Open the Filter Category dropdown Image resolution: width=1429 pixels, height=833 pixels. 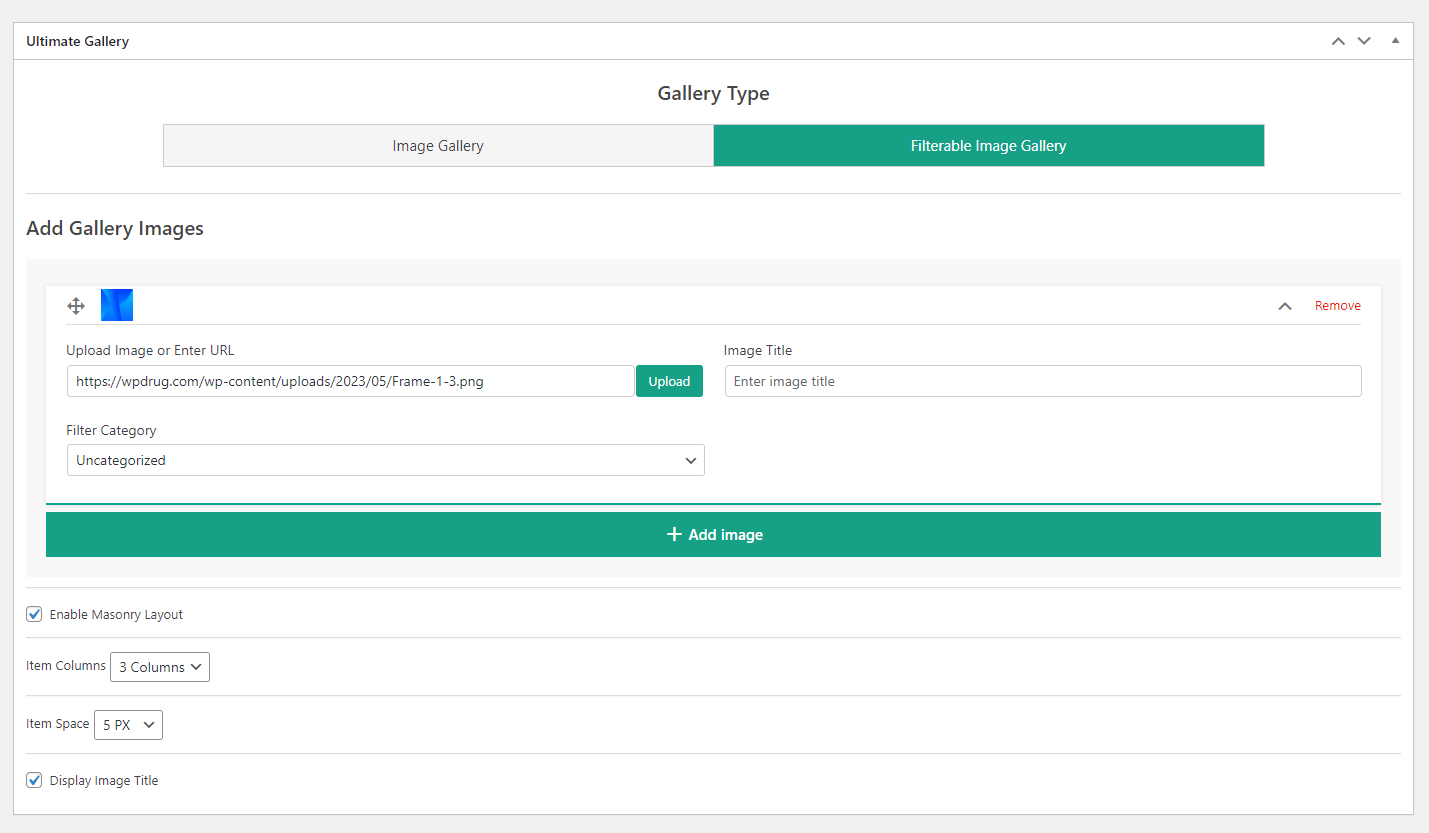click(x=386, y=460)
